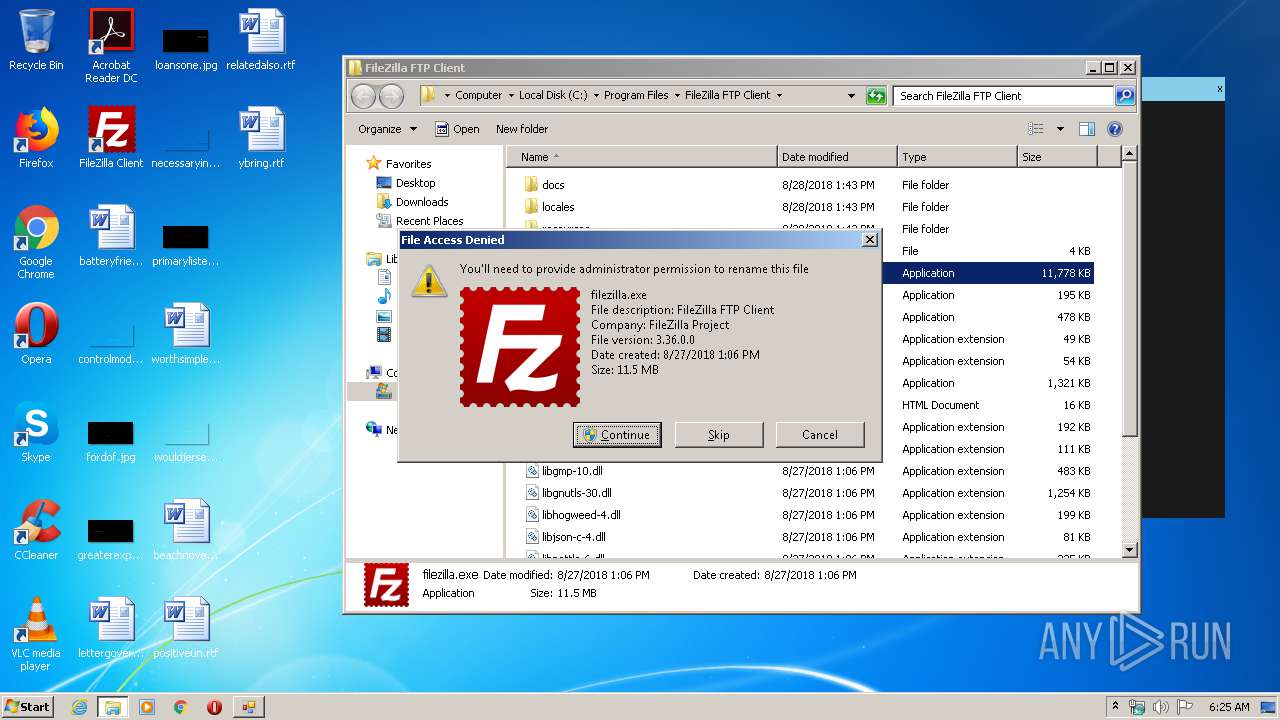Image resolution: width=1280 pixels, height=720 pixels.
Task: Select the fordof.jpg desktop file
Action: point(111,440)
